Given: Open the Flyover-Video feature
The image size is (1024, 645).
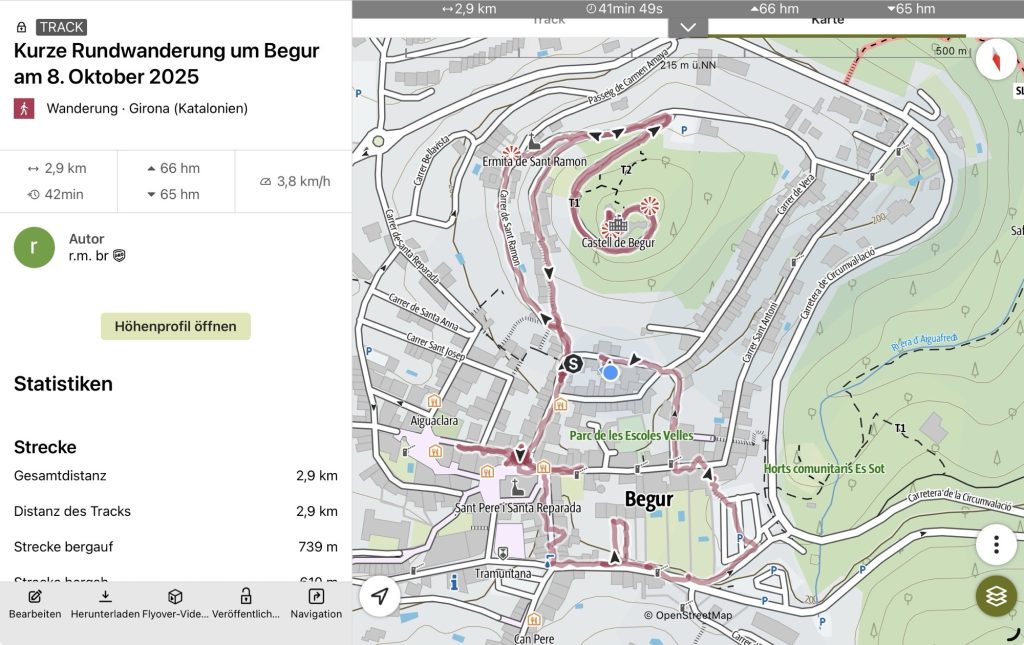Looking at the screenshot, I should [175, 597].
